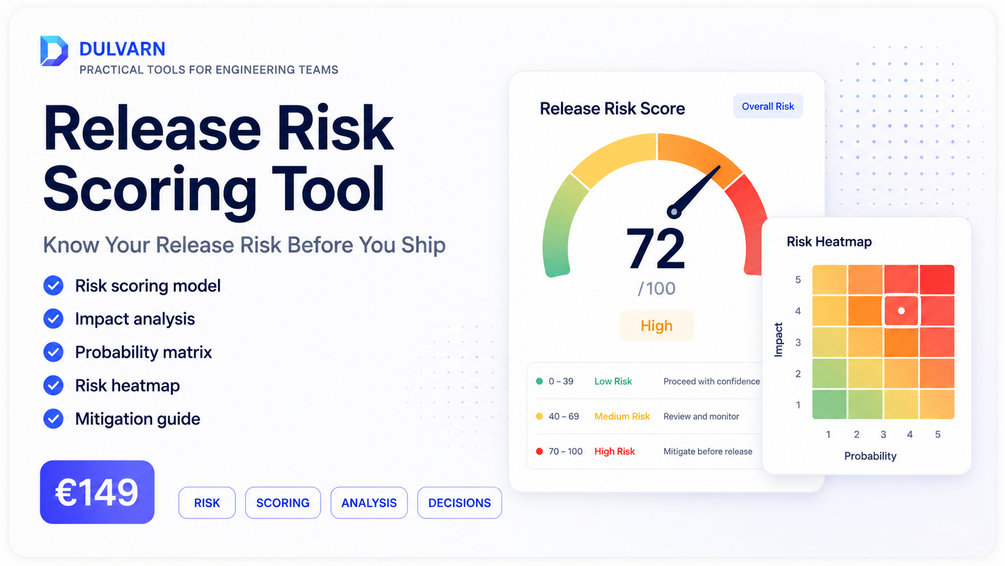Click the Risk scoring model text

point(147,286)
